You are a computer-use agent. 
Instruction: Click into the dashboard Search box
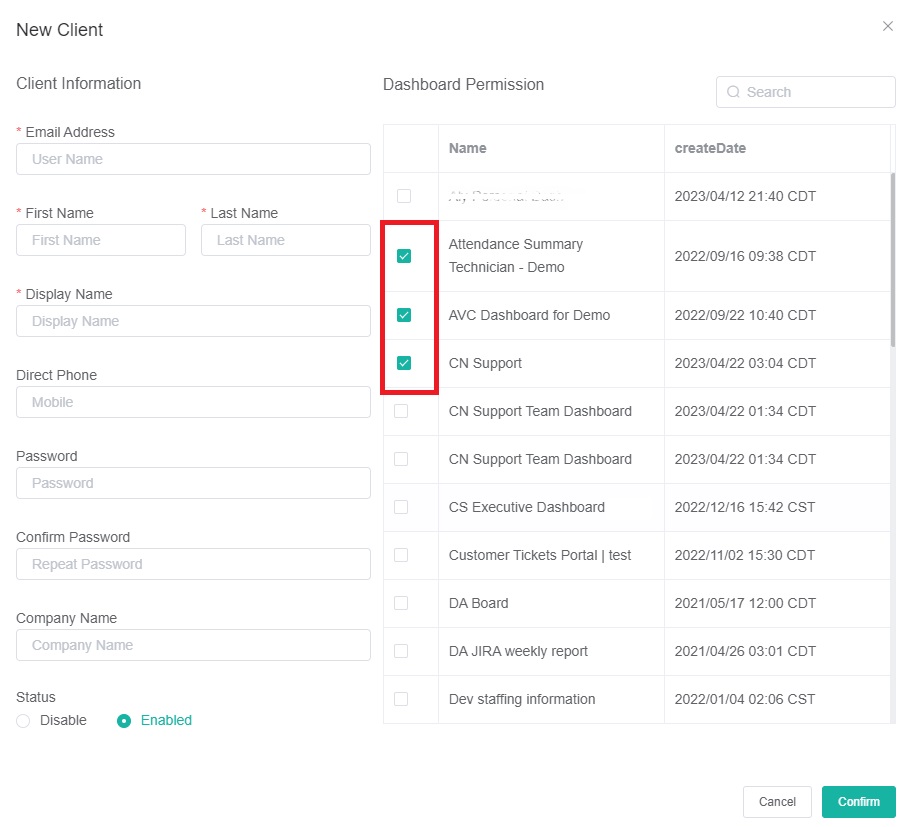coord(815,92)
